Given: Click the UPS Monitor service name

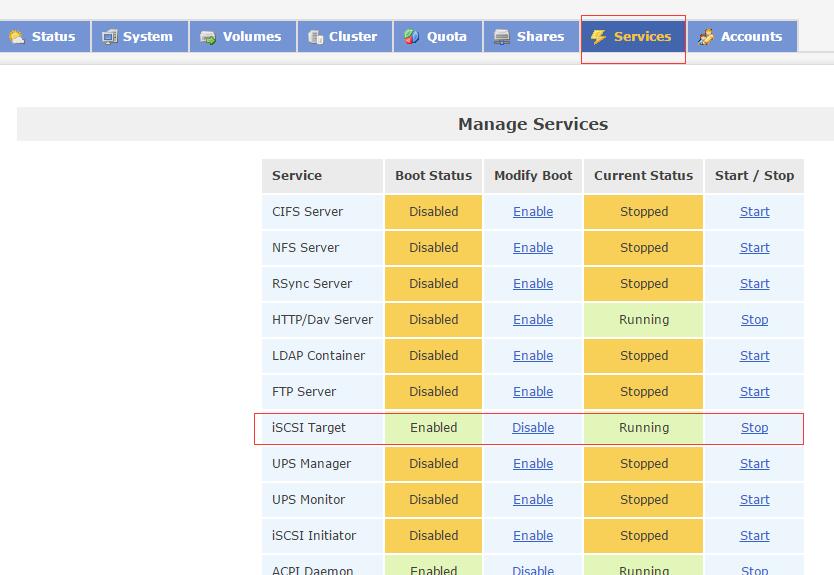Looking at the screenshot, I should click(308, 499).
